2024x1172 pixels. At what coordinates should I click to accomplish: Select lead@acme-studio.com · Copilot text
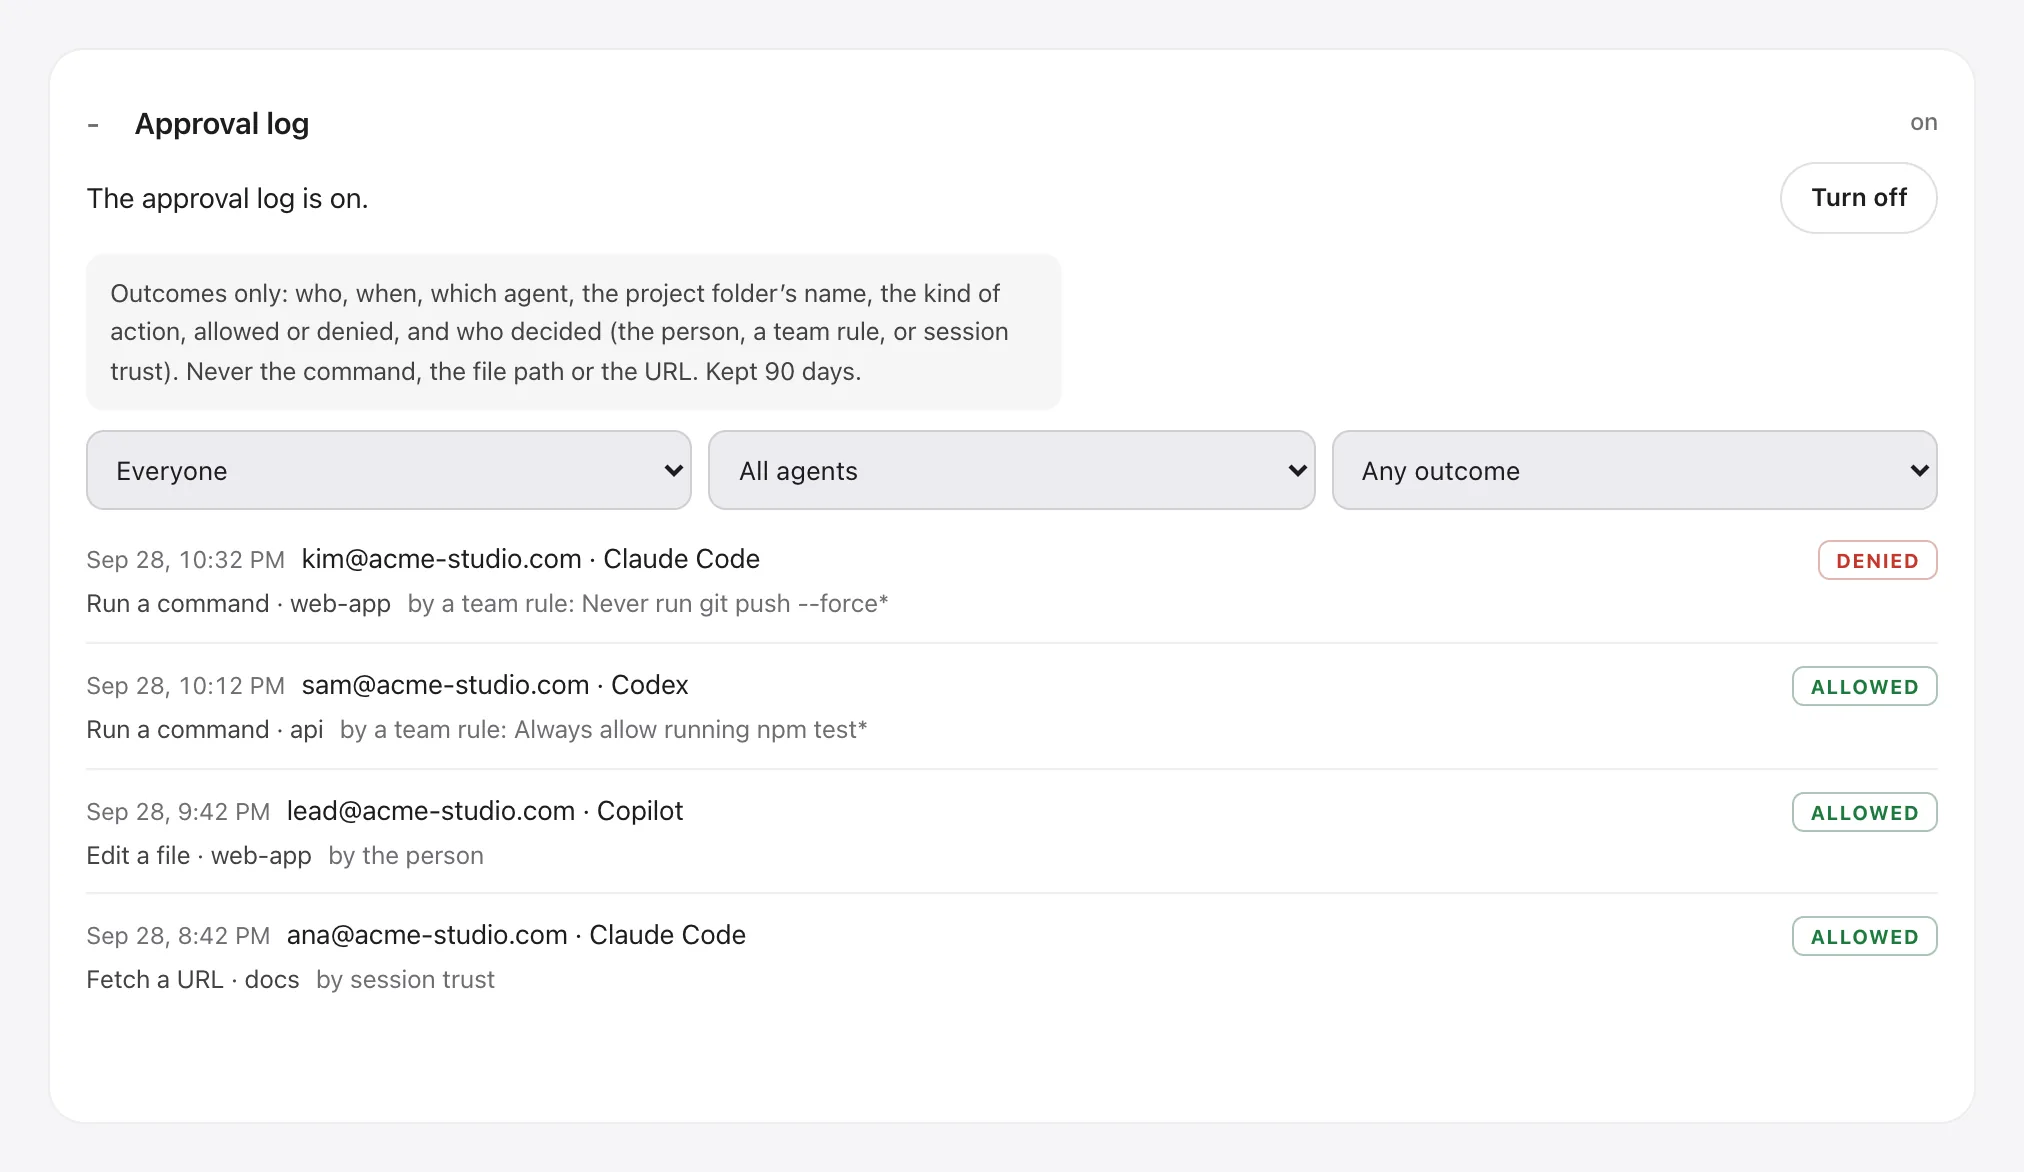(485, 811)
